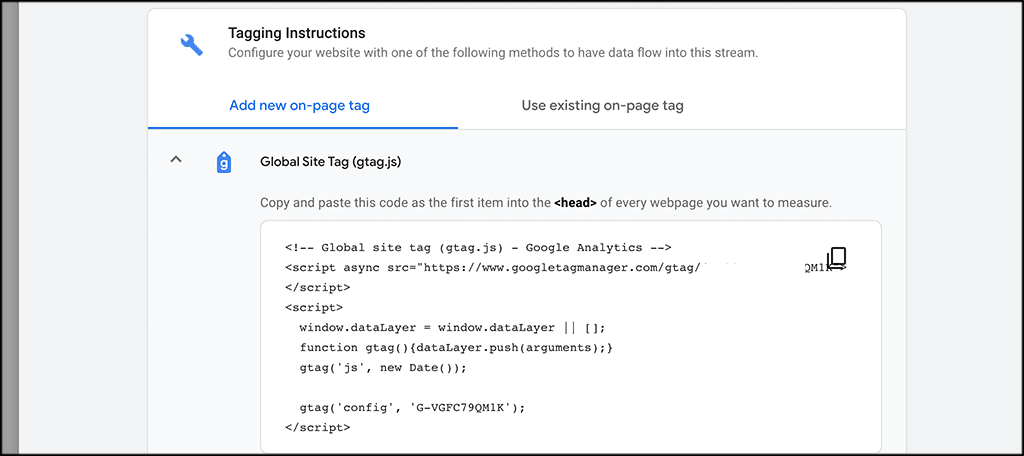Click the first closing </script> line
Image resolution: width=1024 pixels, height=456 pixels.
pos(317,287)
